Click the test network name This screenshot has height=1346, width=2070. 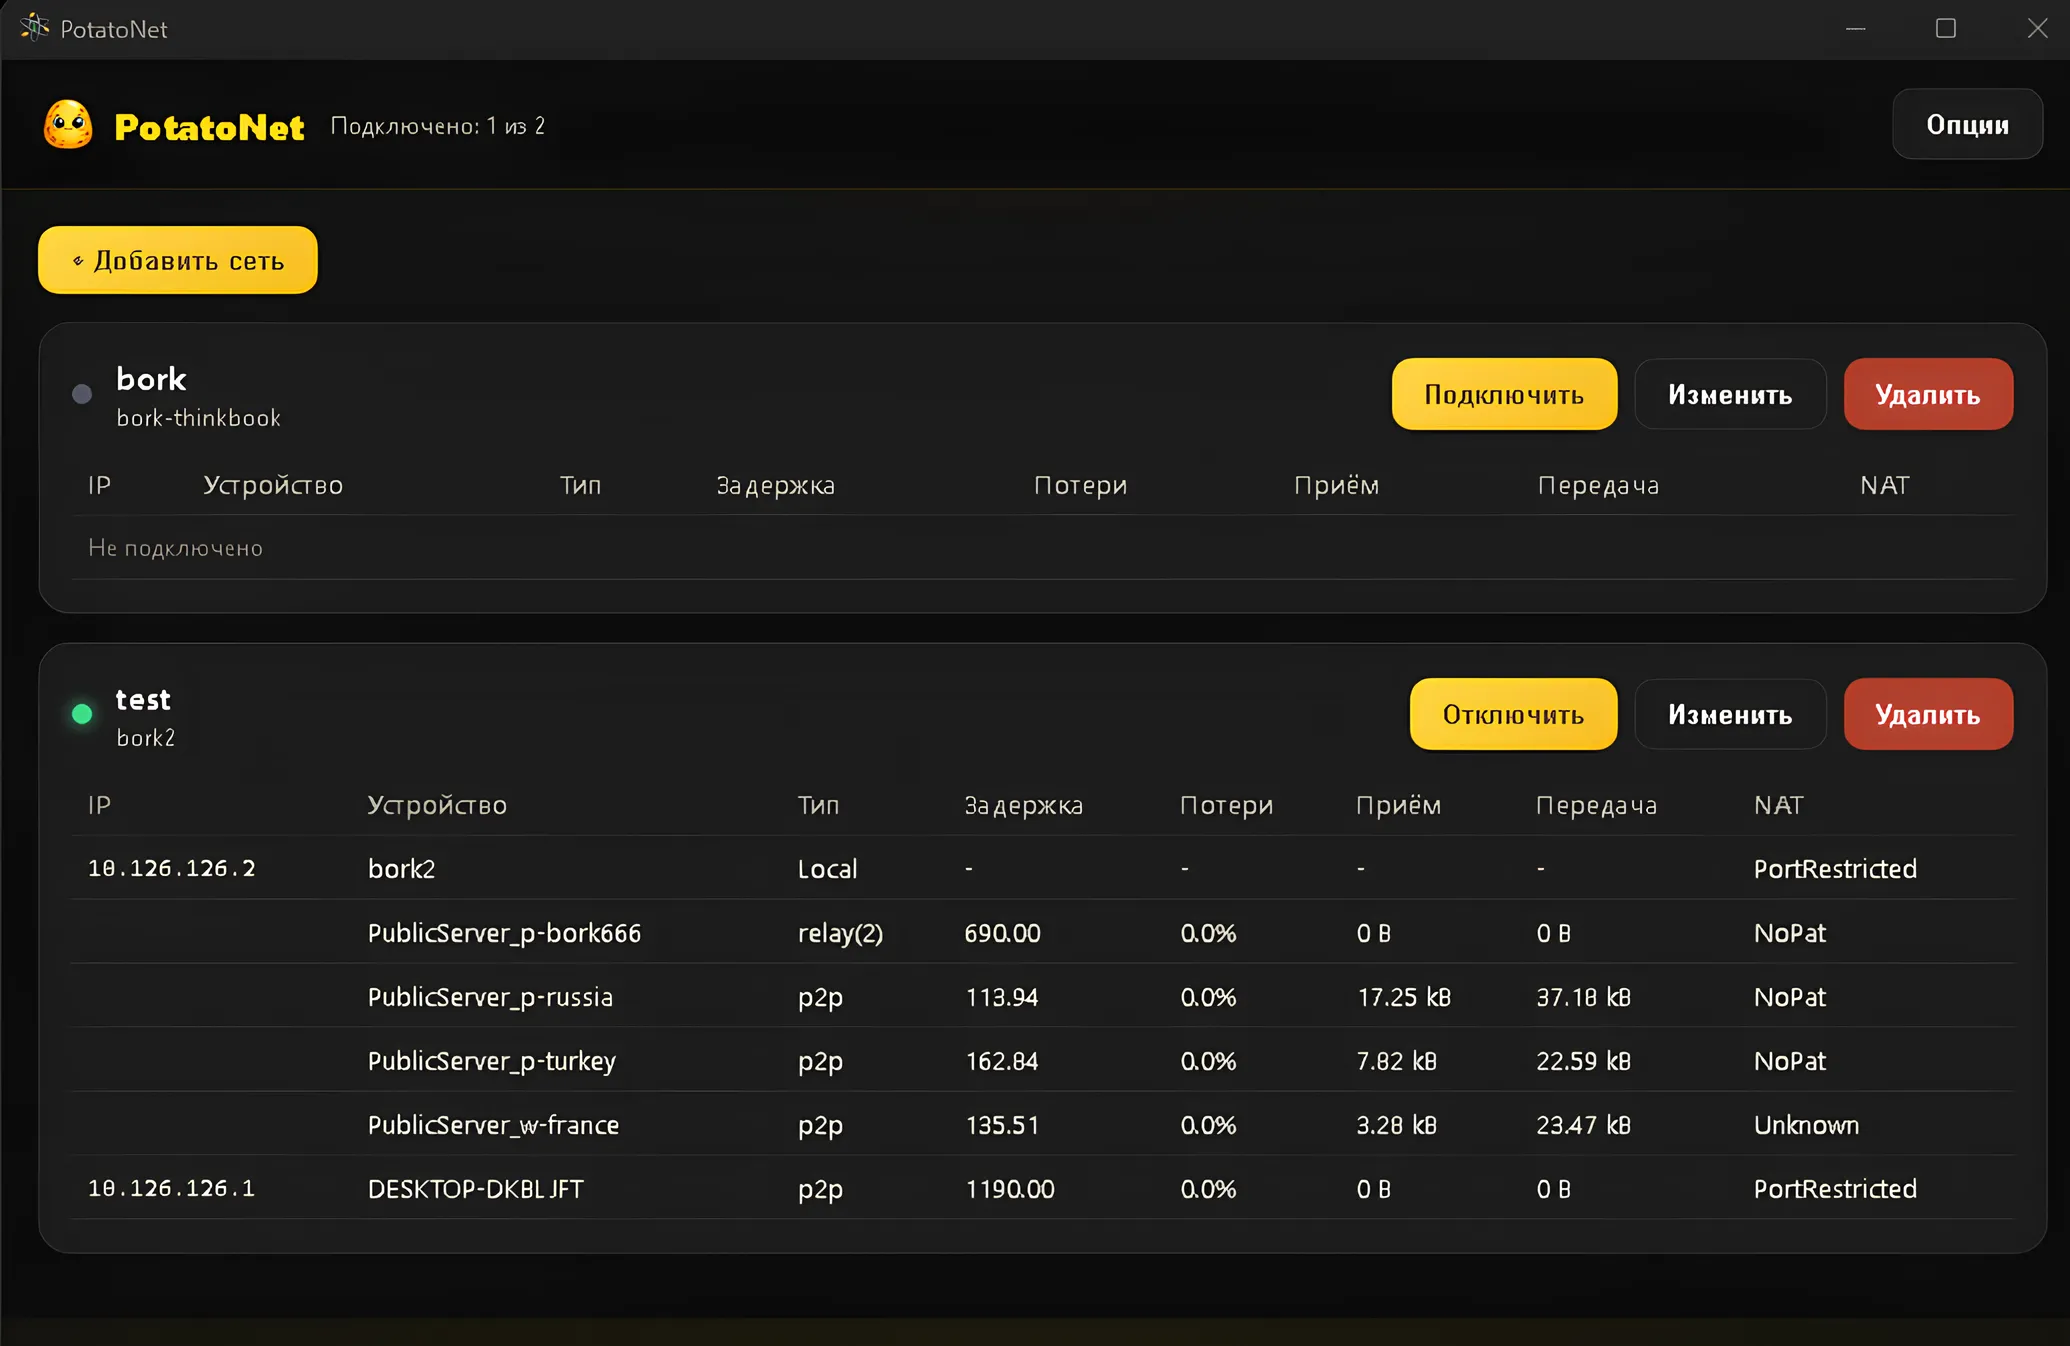143,699
